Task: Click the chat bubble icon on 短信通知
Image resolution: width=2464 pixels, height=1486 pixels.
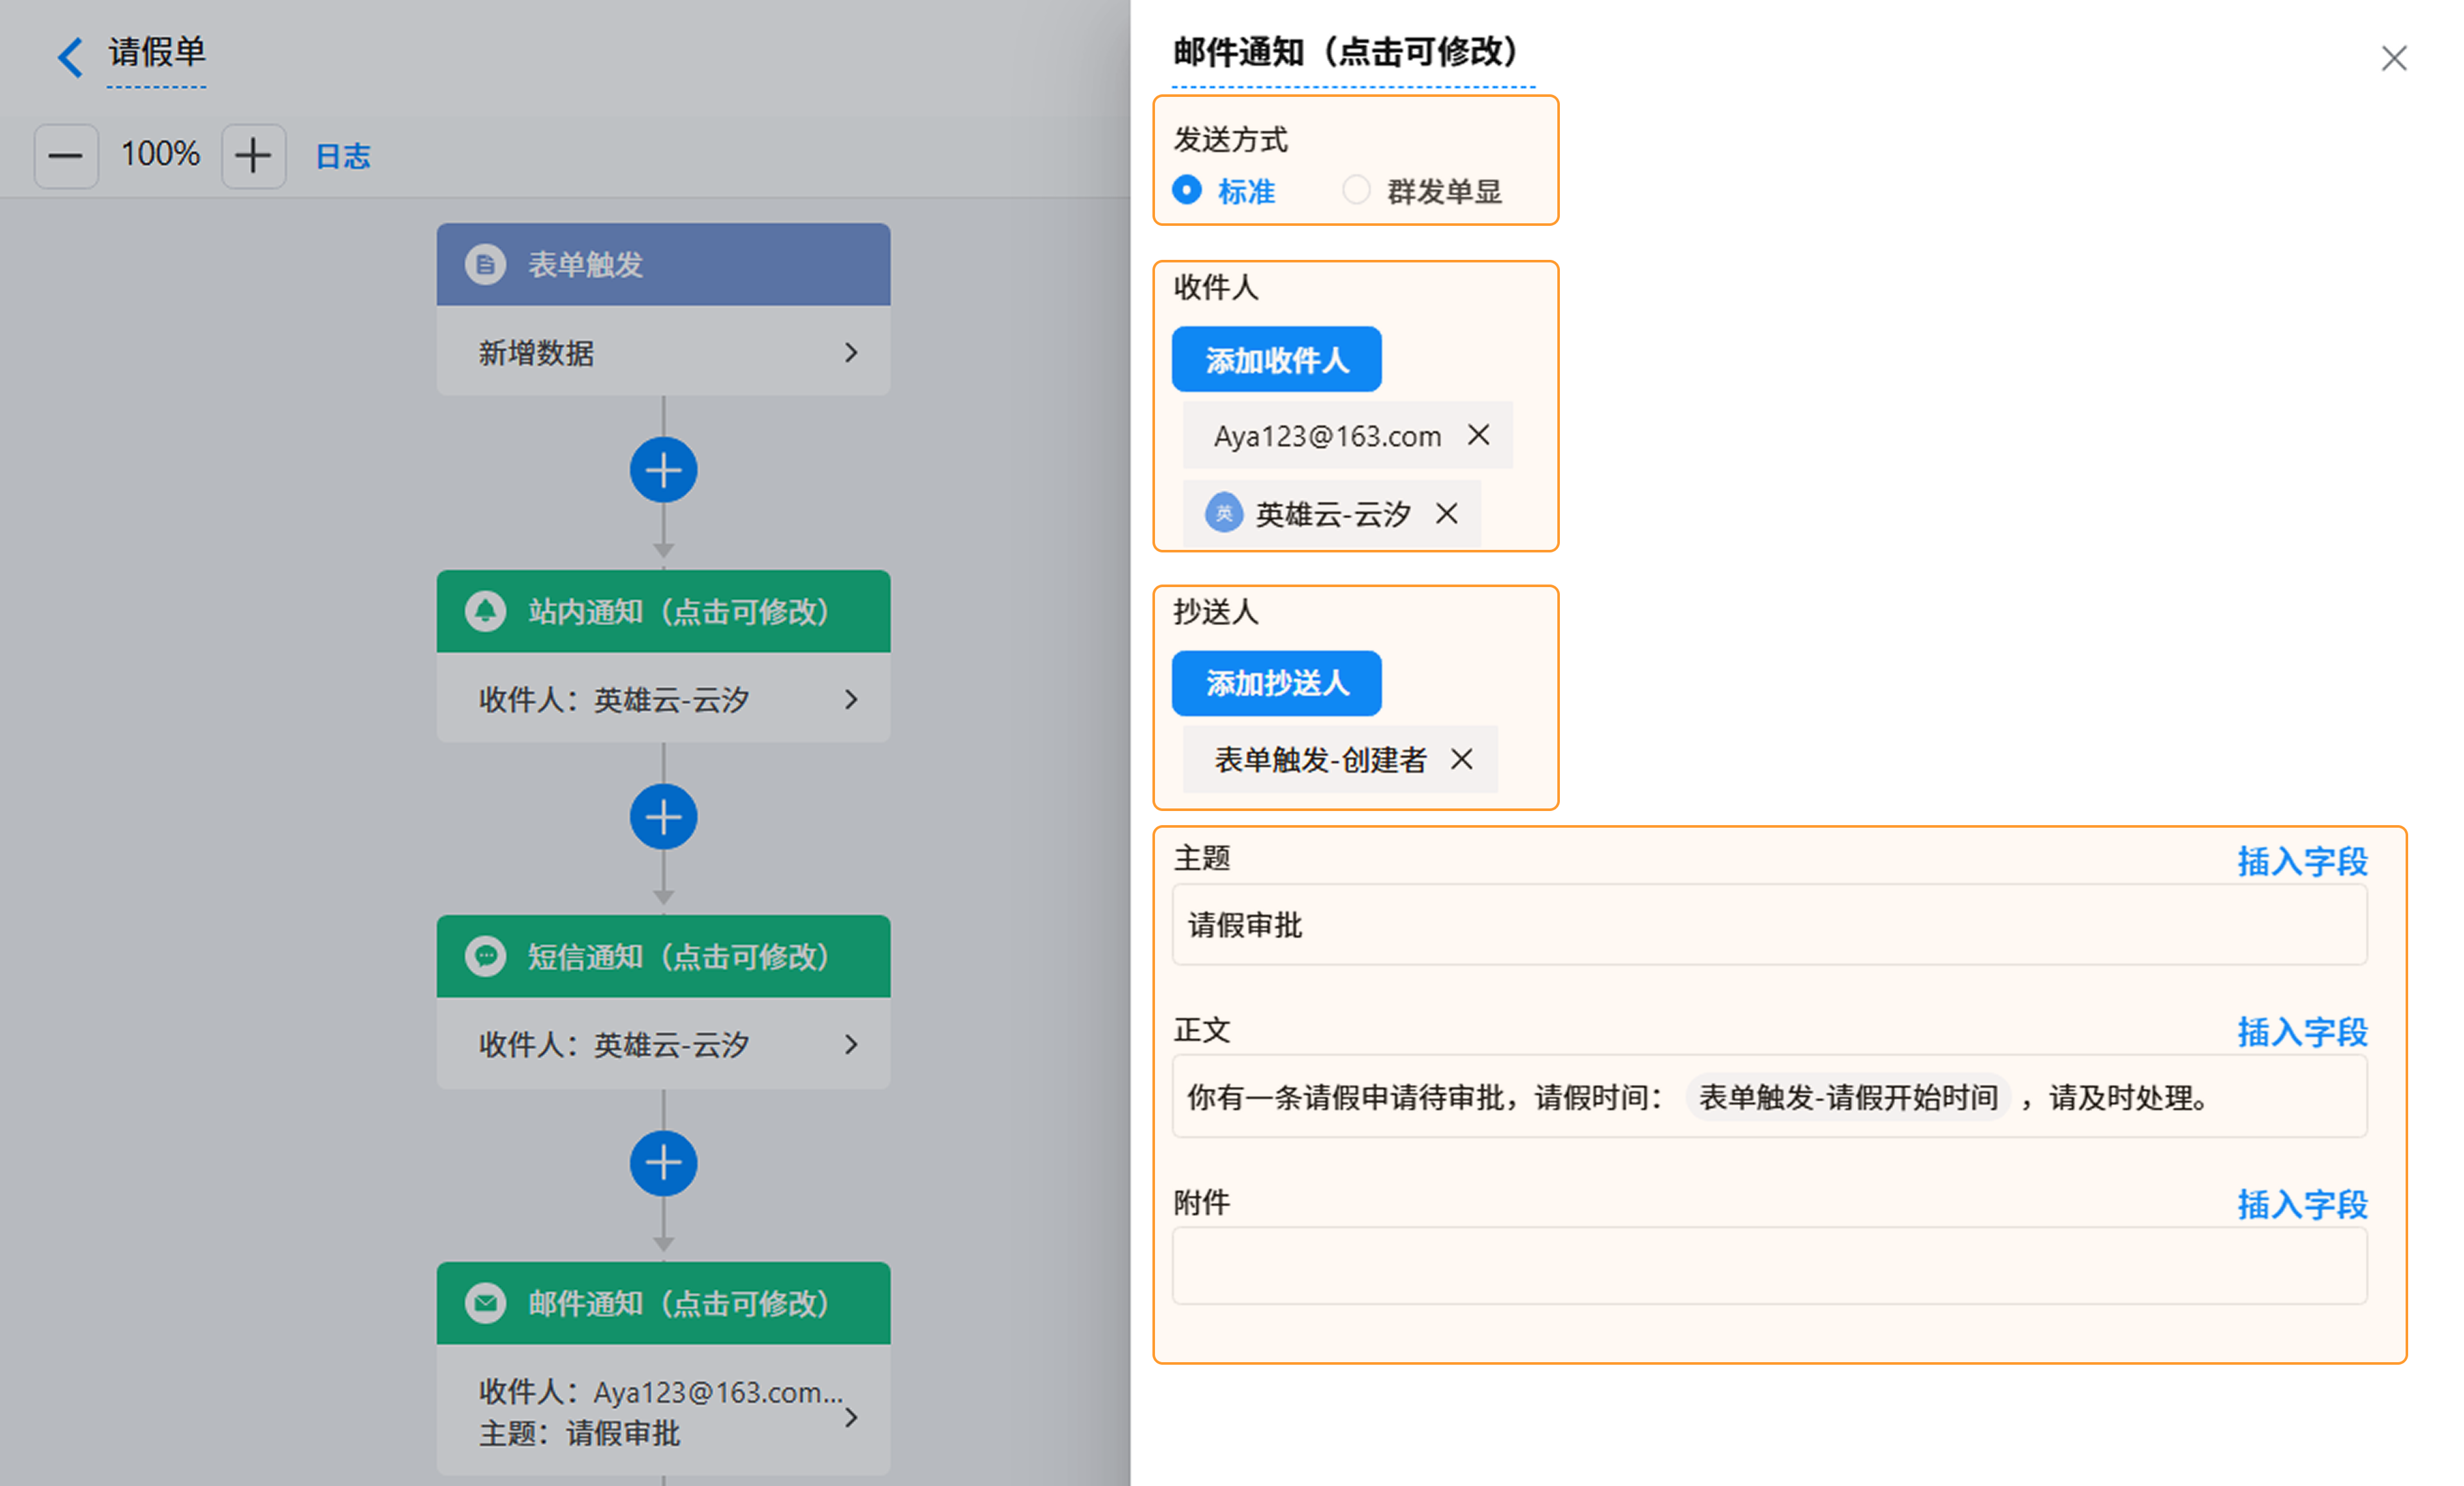Action: (485, 957)
